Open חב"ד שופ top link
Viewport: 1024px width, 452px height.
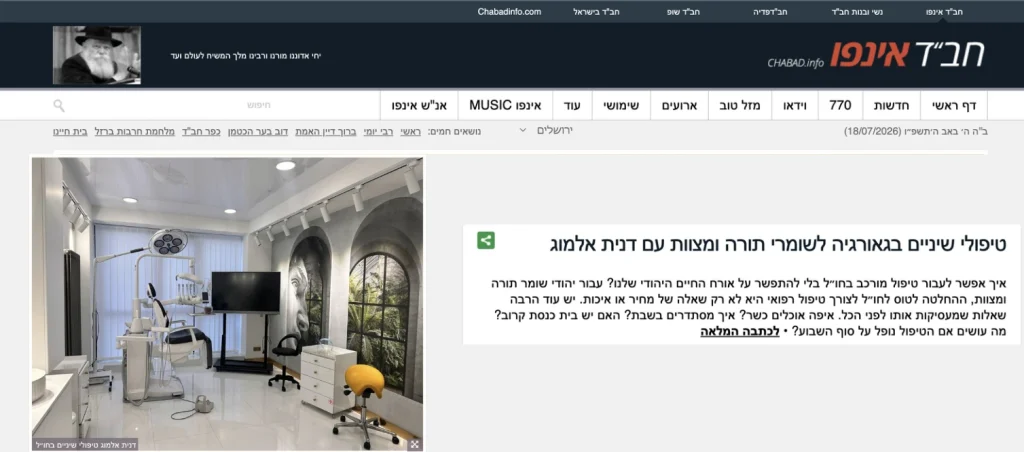(x=683, y=12)
